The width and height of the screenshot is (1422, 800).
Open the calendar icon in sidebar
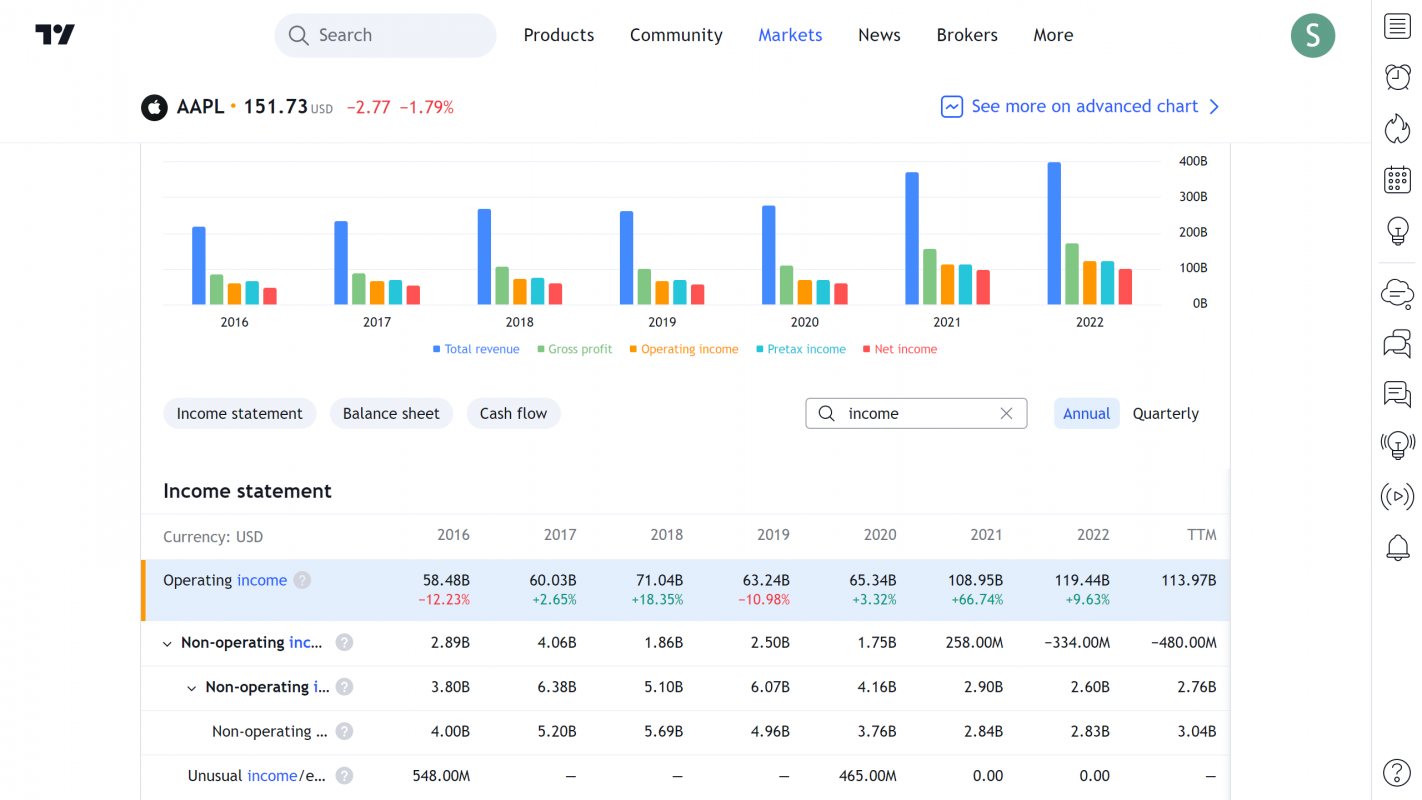pos(1397,180)
